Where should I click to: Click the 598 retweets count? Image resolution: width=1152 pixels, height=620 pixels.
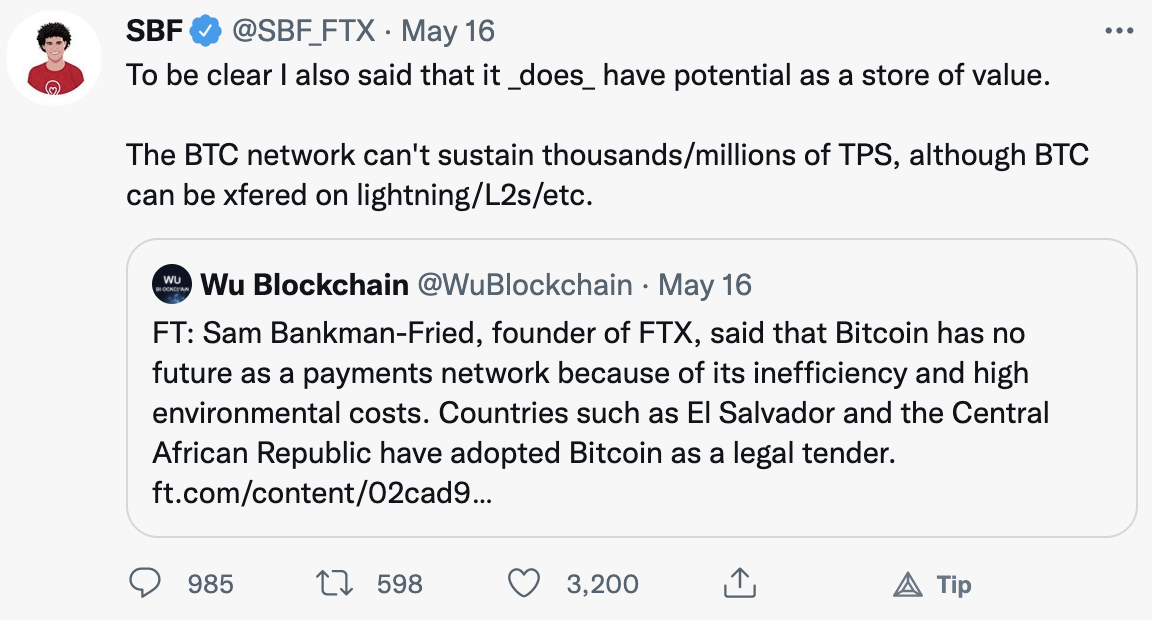pyautogui.click(x=399, y=584)
